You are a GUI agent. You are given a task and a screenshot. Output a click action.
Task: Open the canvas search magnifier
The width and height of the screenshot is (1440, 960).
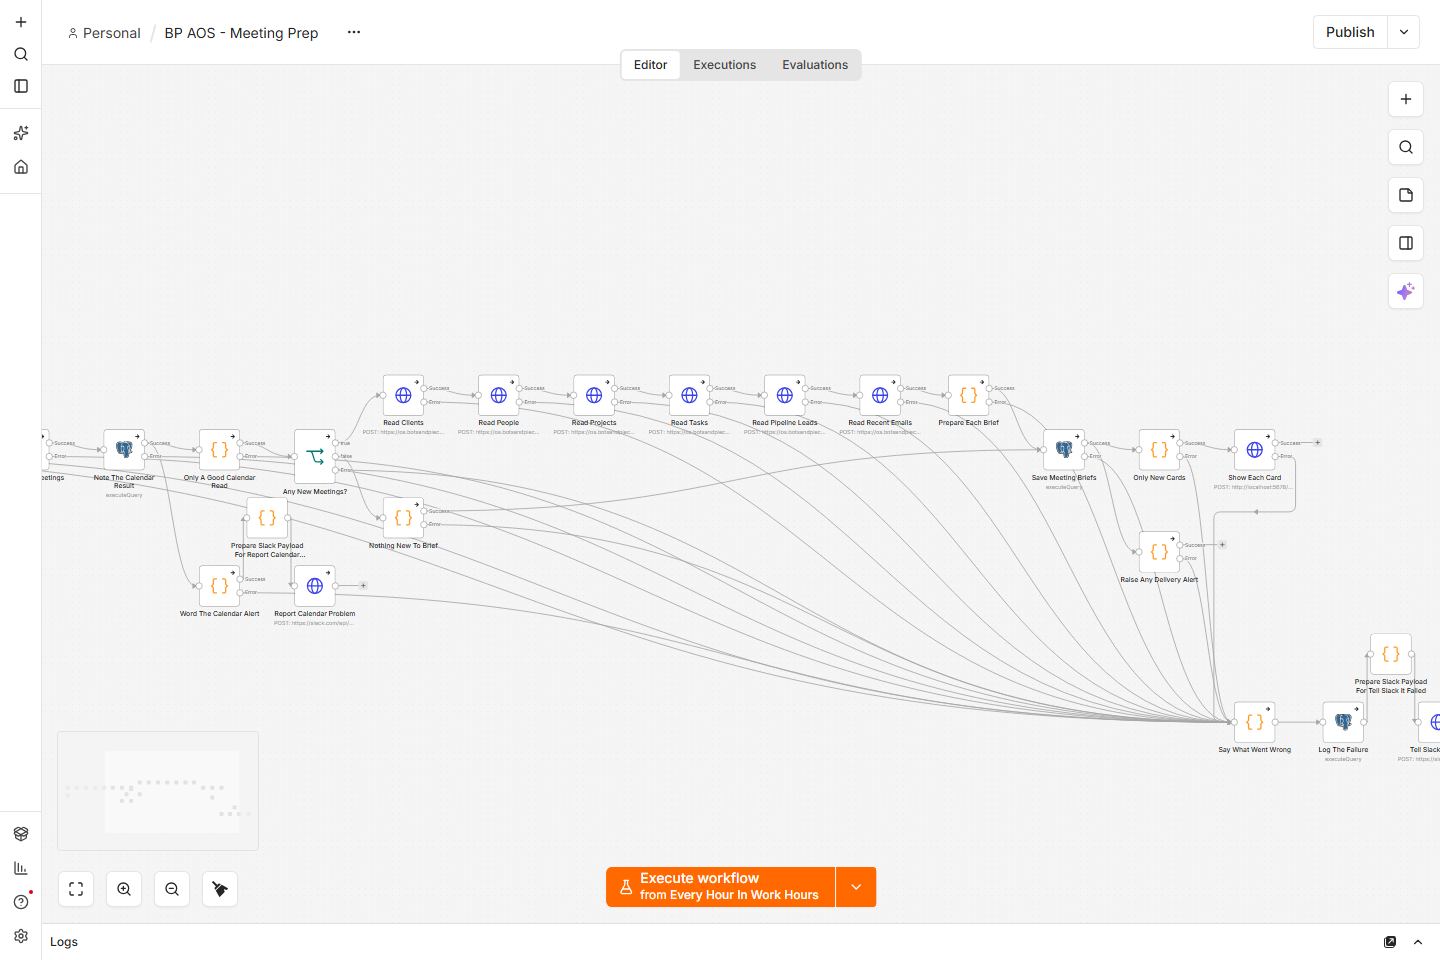1406,147
